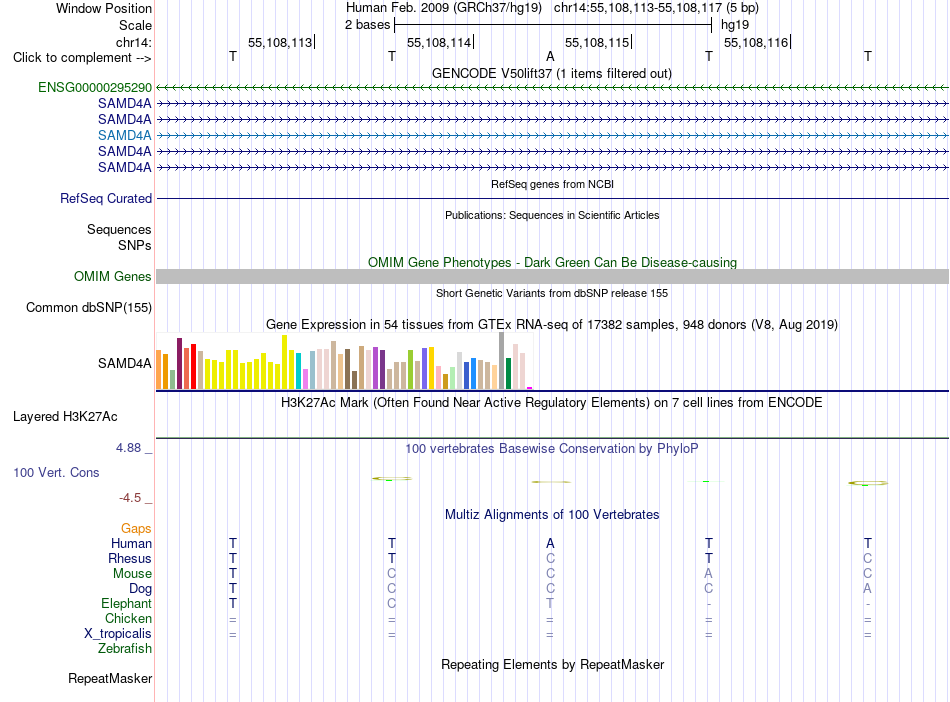Click the SAMD4A label beside the GTEx chart

click(x=125, y=363)
